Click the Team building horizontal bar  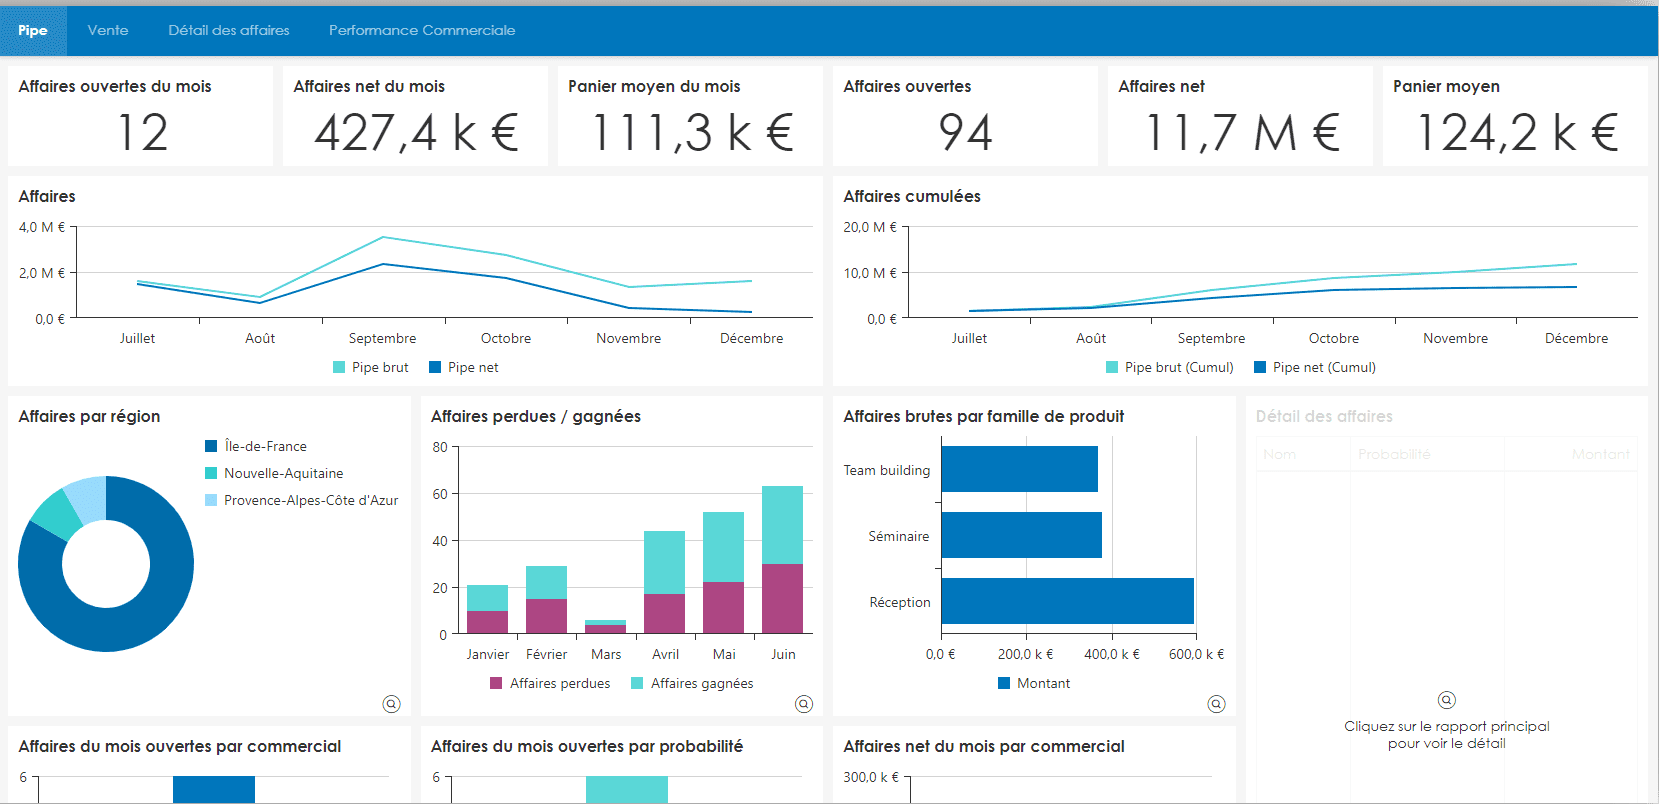pos(1019,469)
